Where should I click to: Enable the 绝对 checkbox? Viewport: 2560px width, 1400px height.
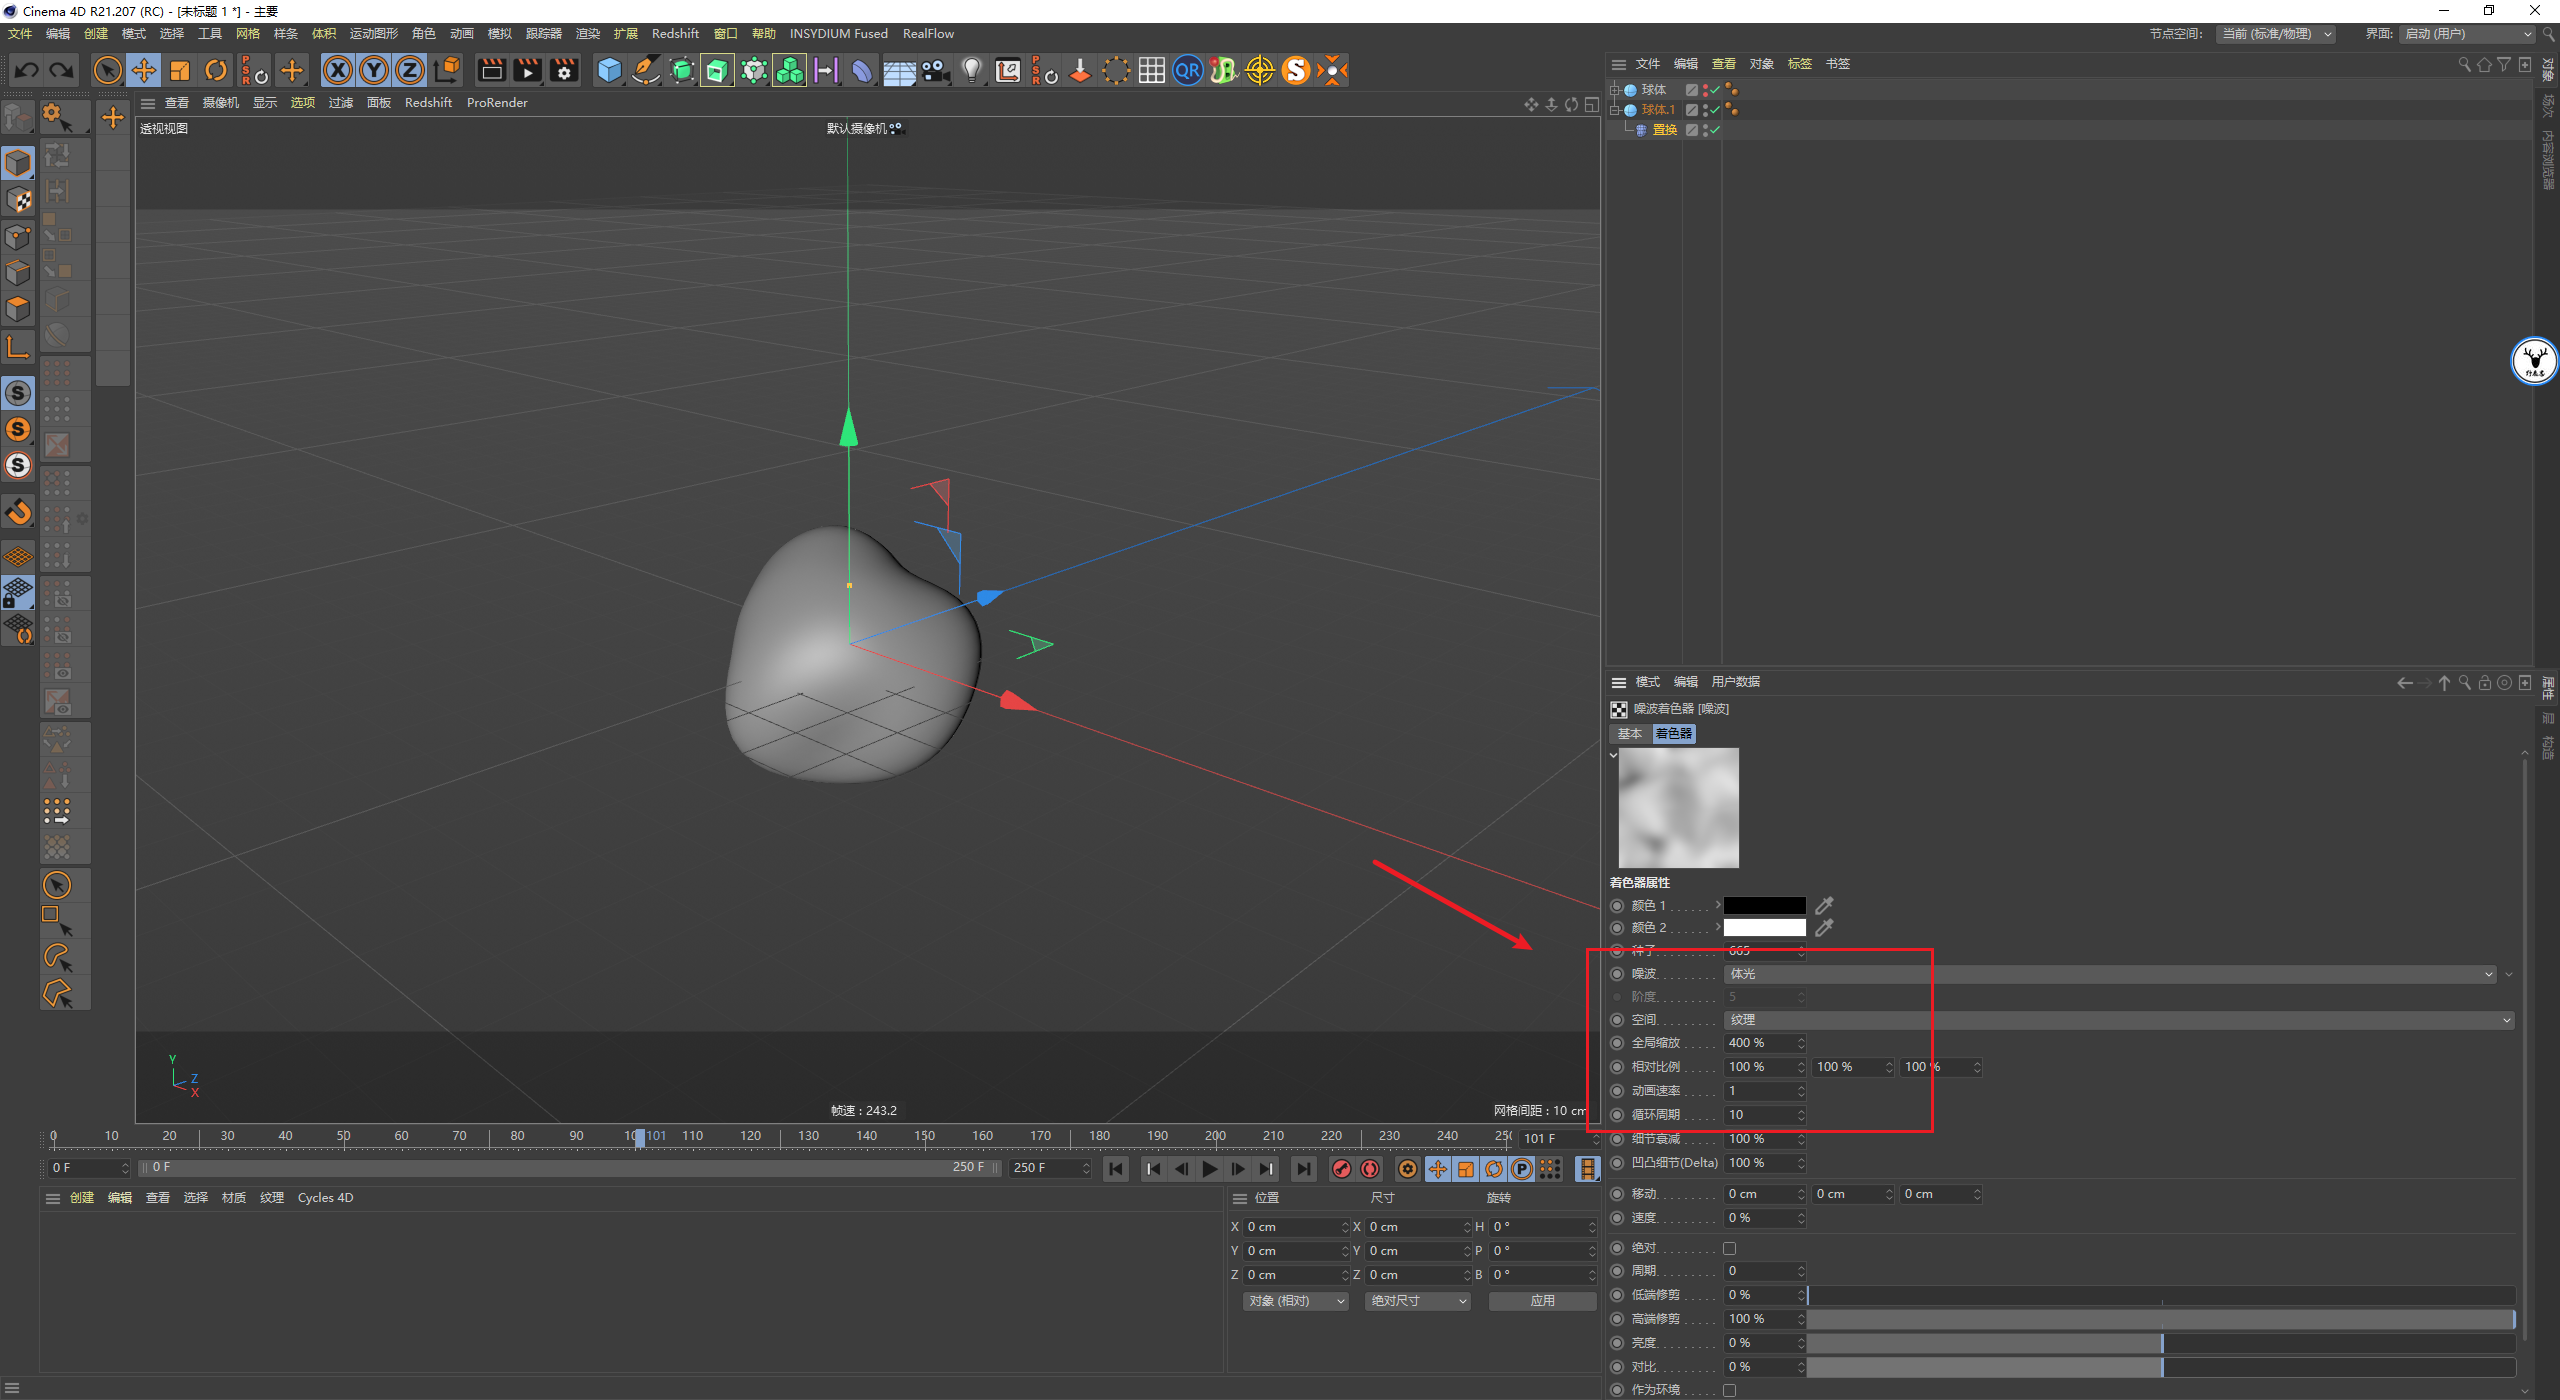(1729, 1248)
